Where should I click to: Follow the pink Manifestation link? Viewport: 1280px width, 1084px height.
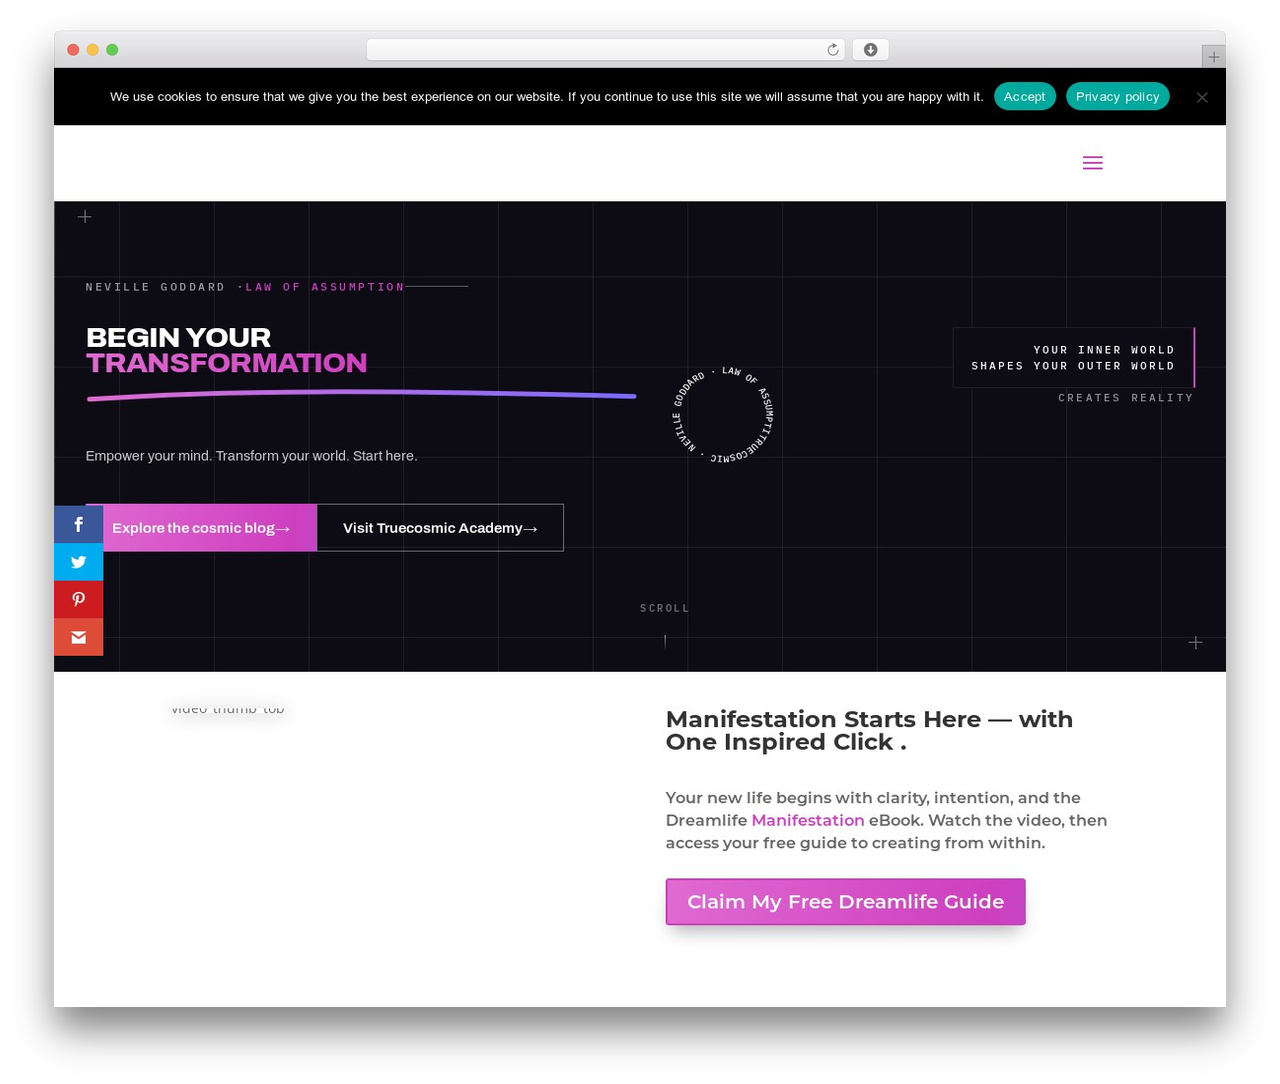click(807, 820)
